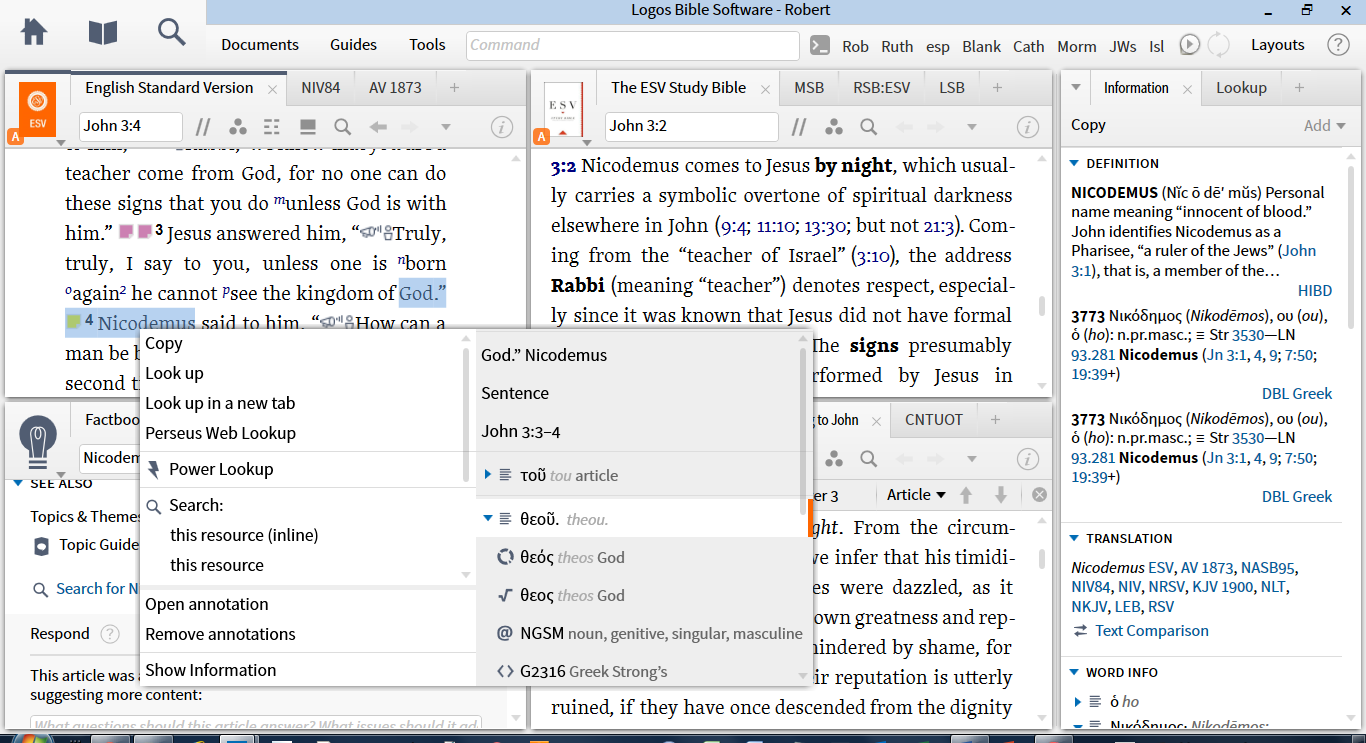The image size is (1366, 743).
Task: Open the main Search magnifier icon
Action: point(172,32)
